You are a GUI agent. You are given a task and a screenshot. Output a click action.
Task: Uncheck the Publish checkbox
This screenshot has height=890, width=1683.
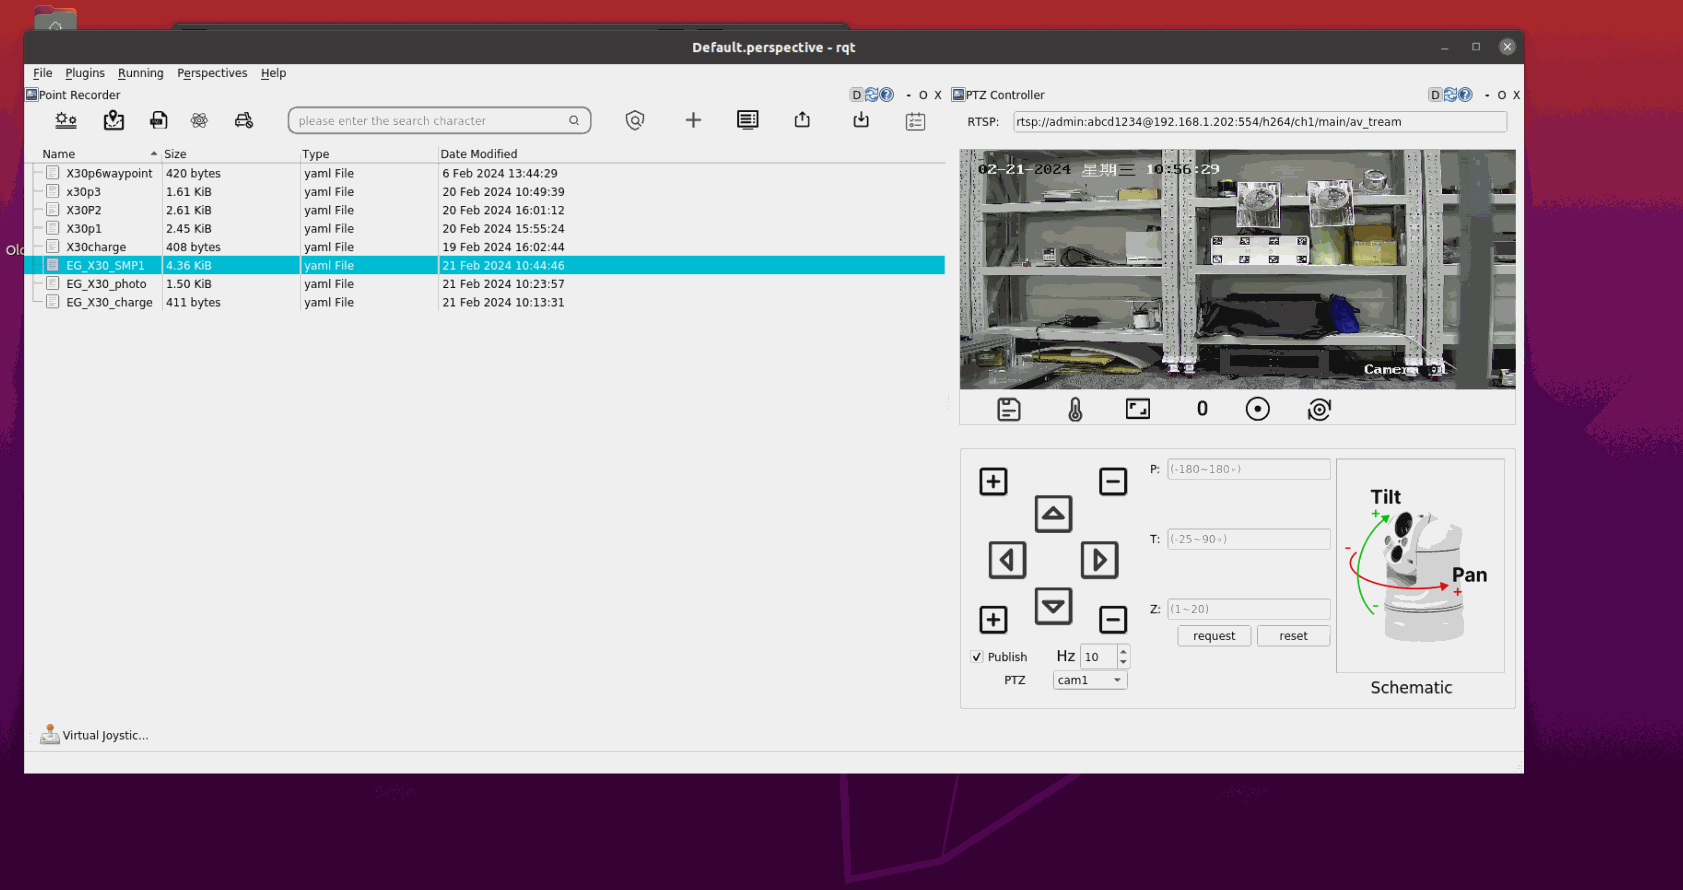[977, 657]
